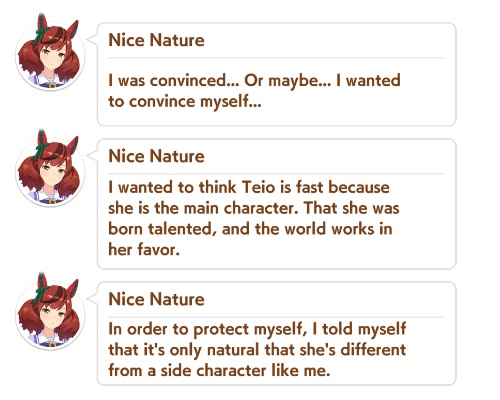Select the 'In order to protect myself' message
This screenshot has width=500, height=400.
pyautogui.click(x=257, y=350)
